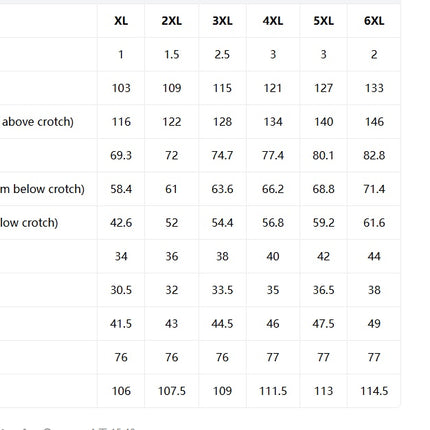Click the 'above crotch)' row label
This screenshot has height=430, width=430.
click(x=38, y=122)
